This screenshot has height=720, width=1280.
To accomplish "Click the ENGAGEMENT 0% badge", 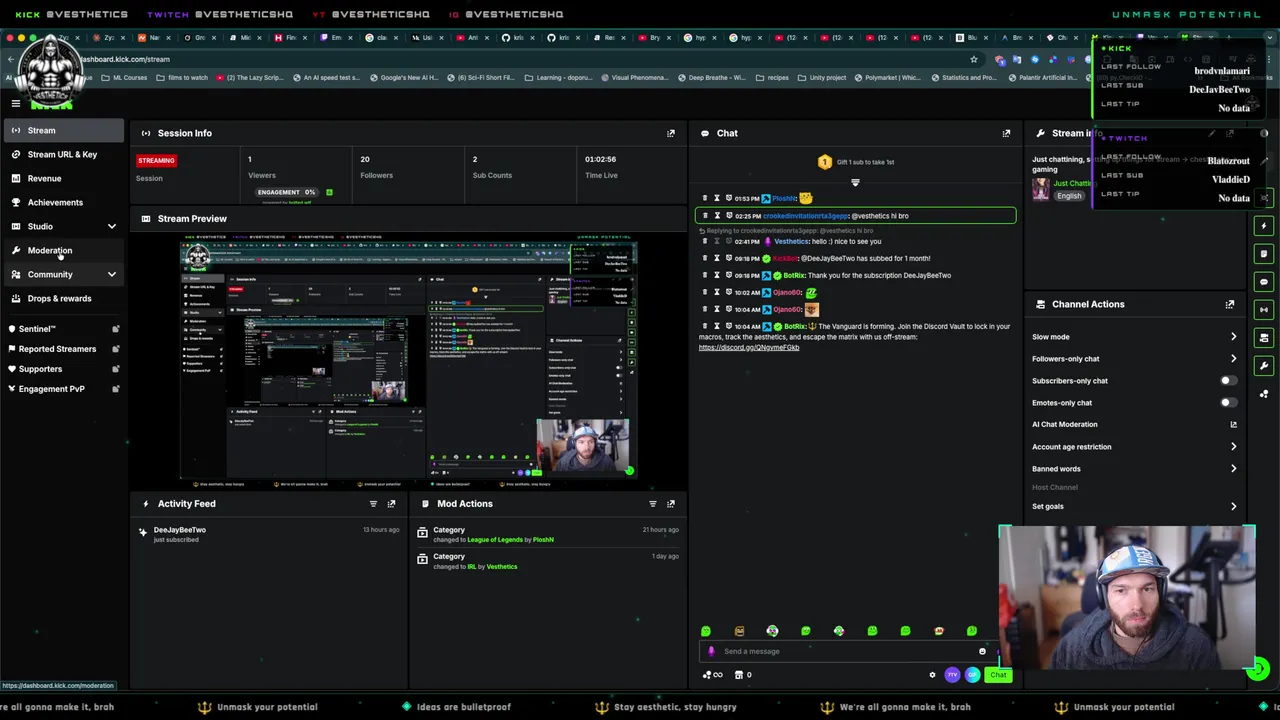I will 286,192.
